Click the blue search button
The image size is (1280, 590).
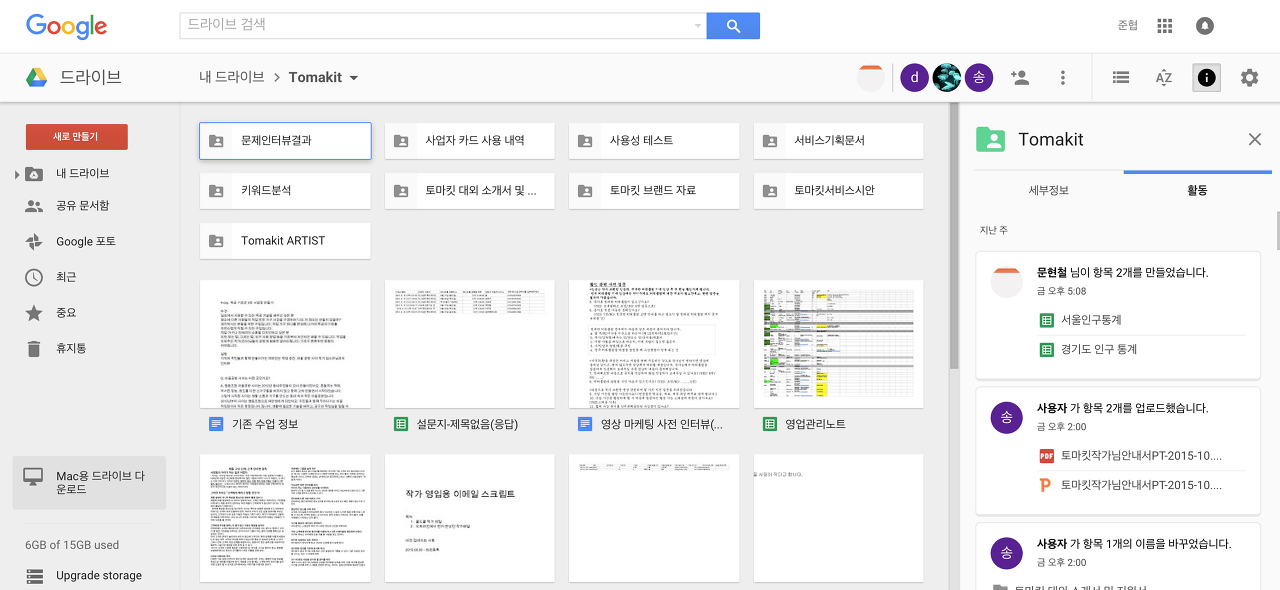pyautogui.click(x=733, y=26)
